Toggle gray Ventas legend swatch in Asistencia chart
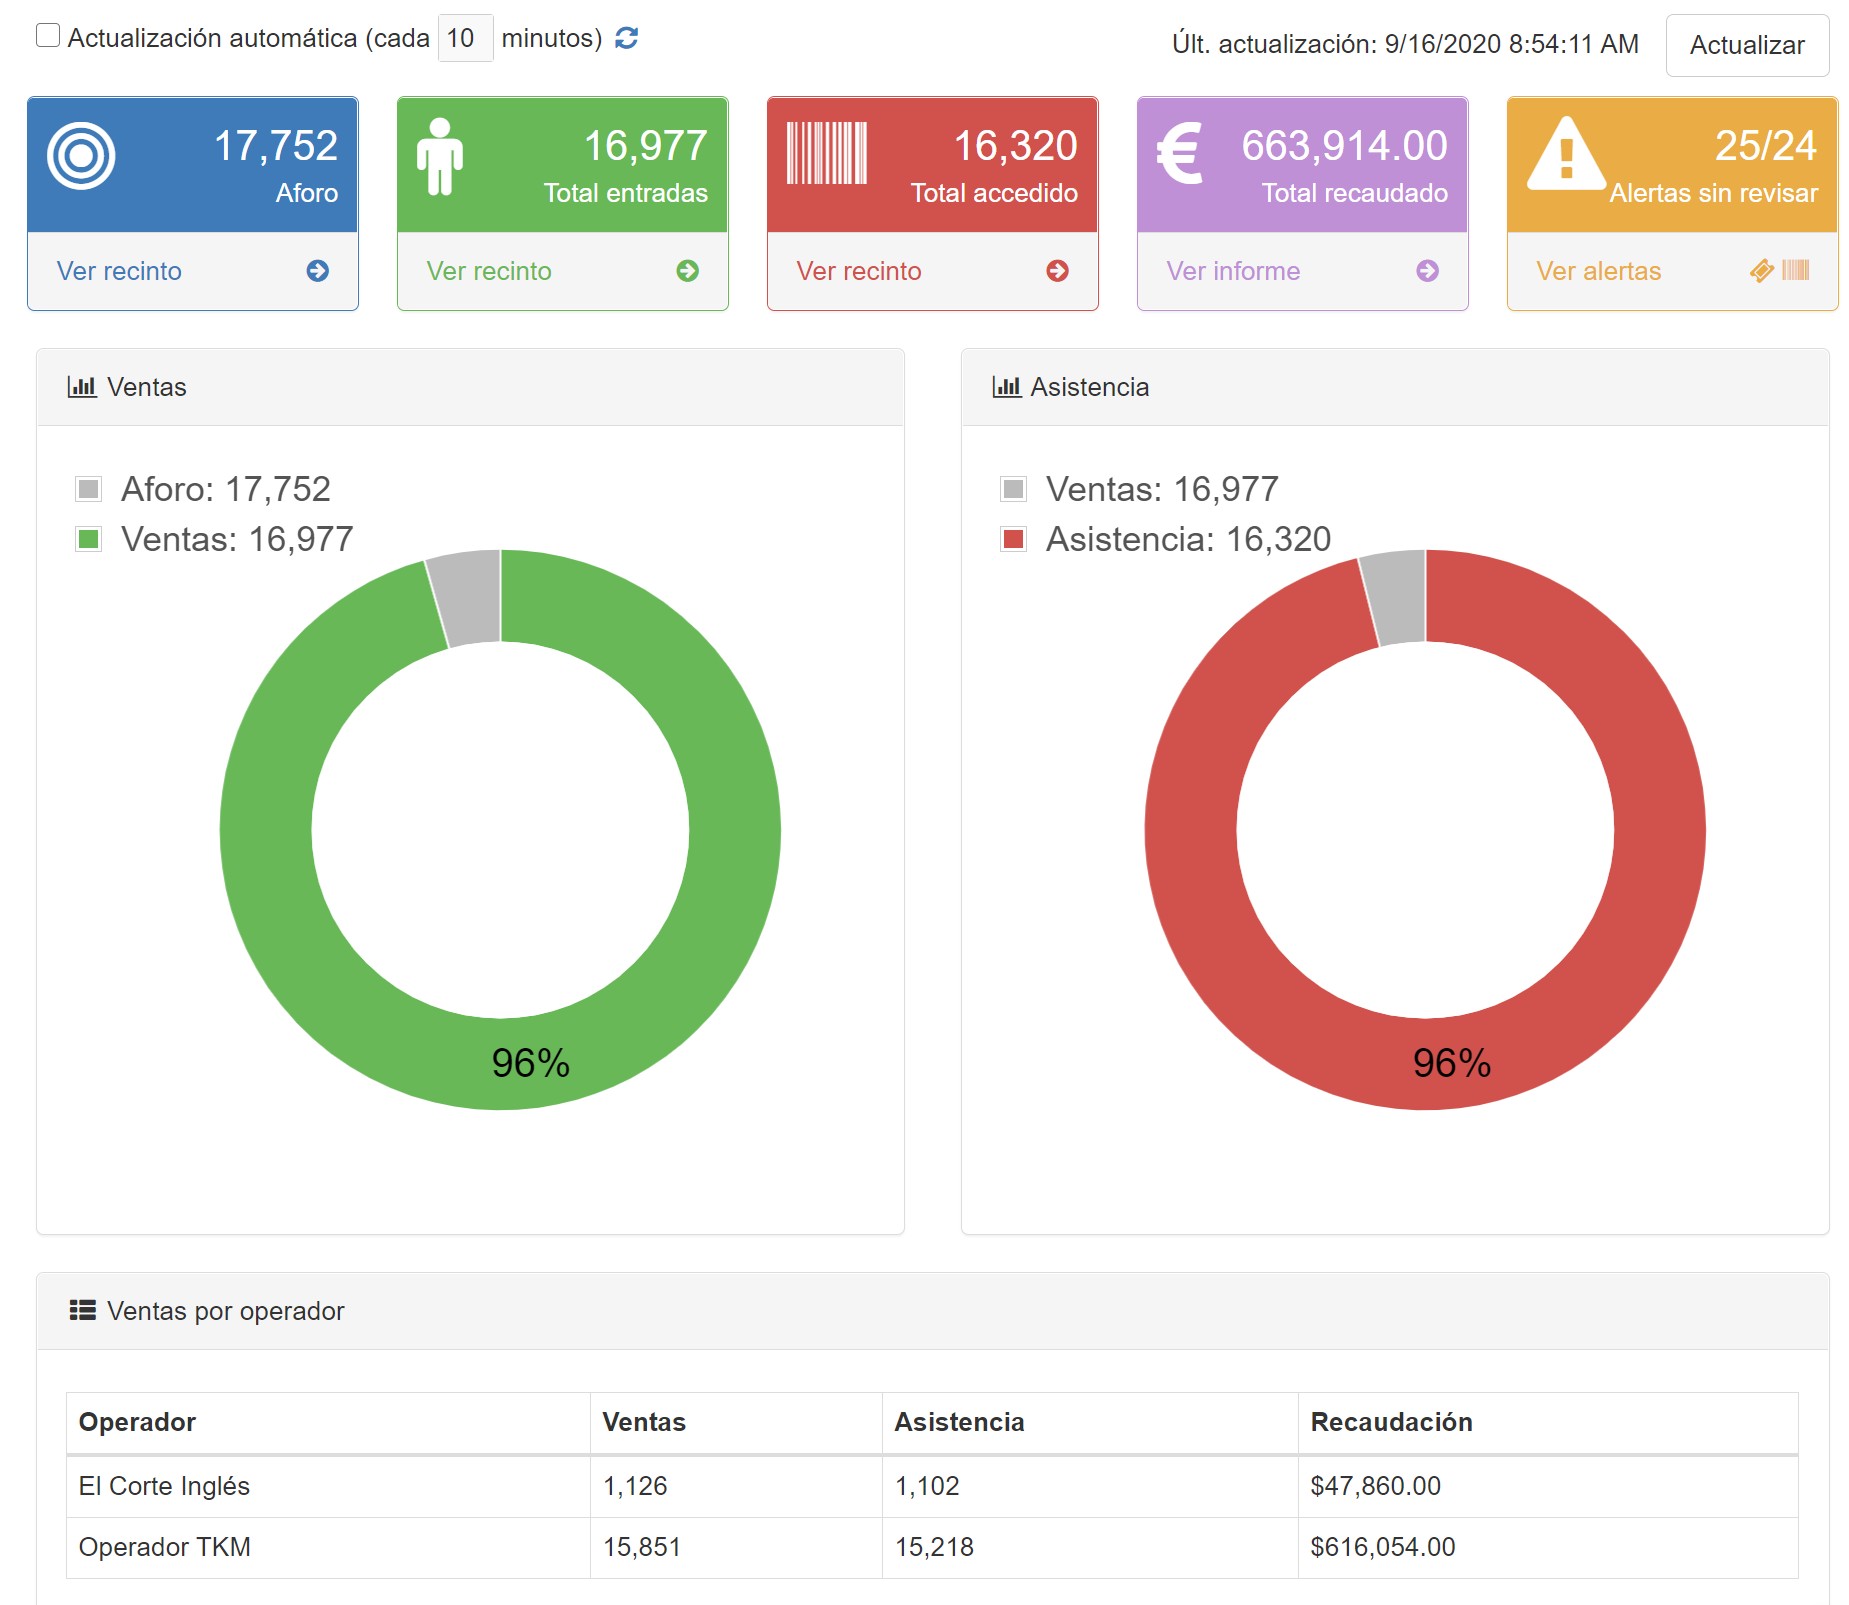Screen dimensions: 1849x1605 (1014, 489)
